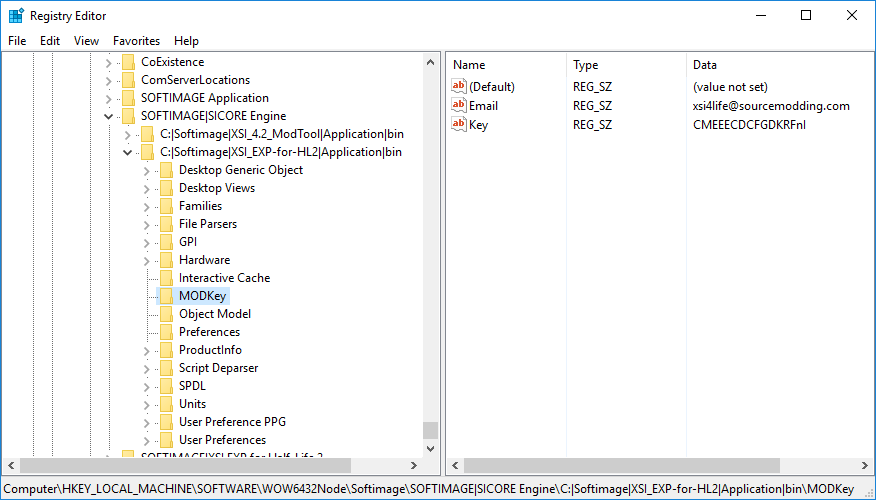
Task: Click the Data column header
Action: 780,65
